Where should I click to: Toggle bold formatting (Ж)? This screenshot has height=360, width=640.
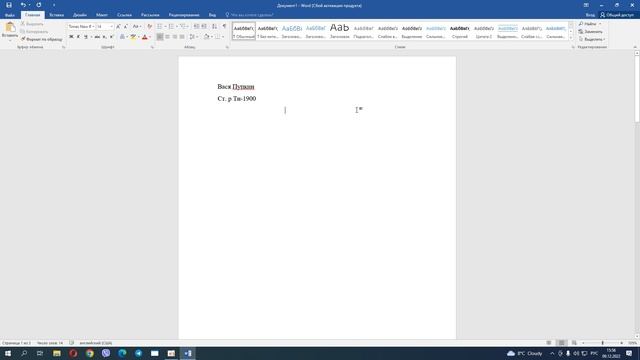click(71, 37)
